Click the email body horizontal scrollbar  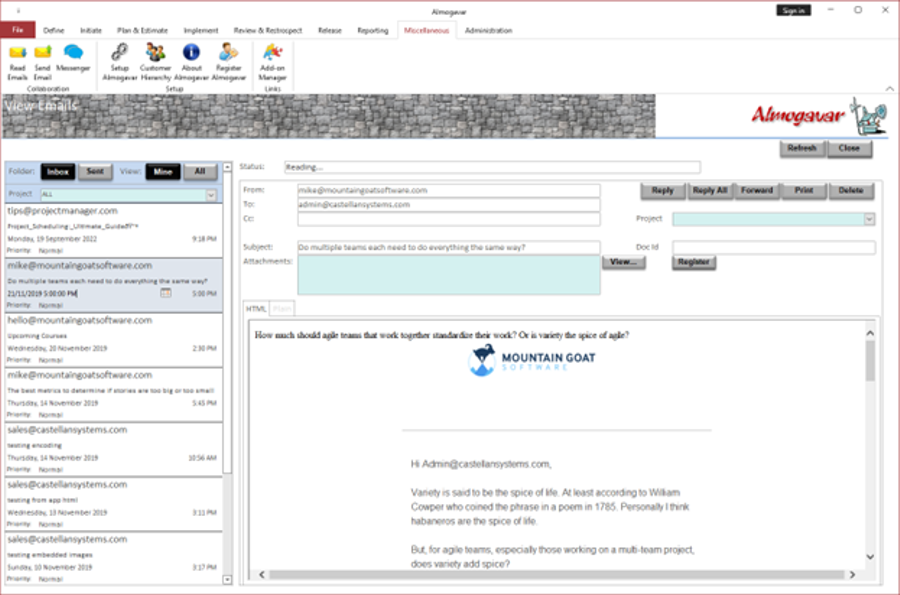[557, 574]
